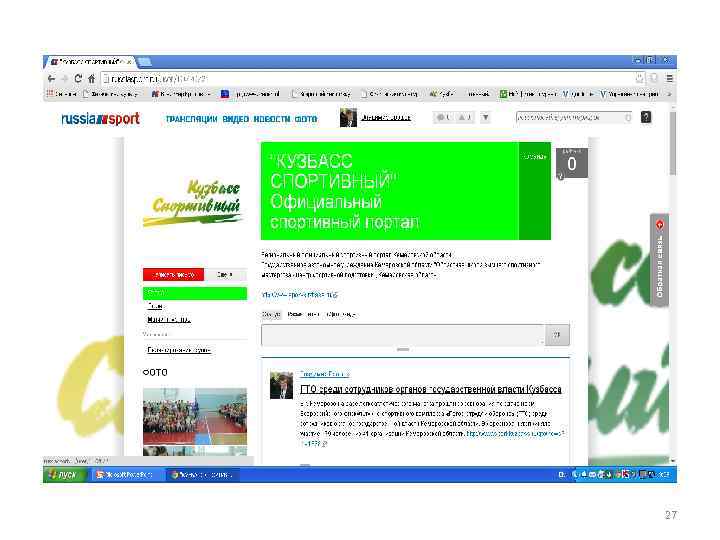Open the Windows Пуск start button
The image size is (720, 540).
64,474
